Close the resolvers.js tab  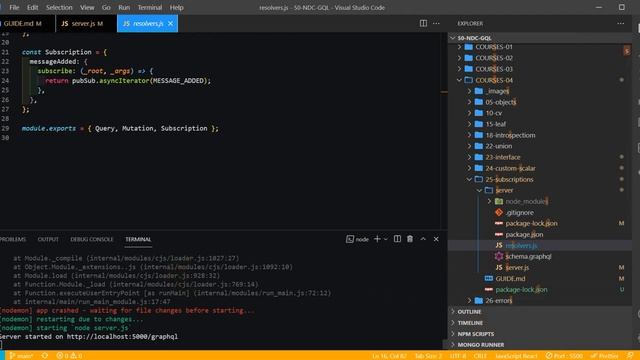[170, 24]
